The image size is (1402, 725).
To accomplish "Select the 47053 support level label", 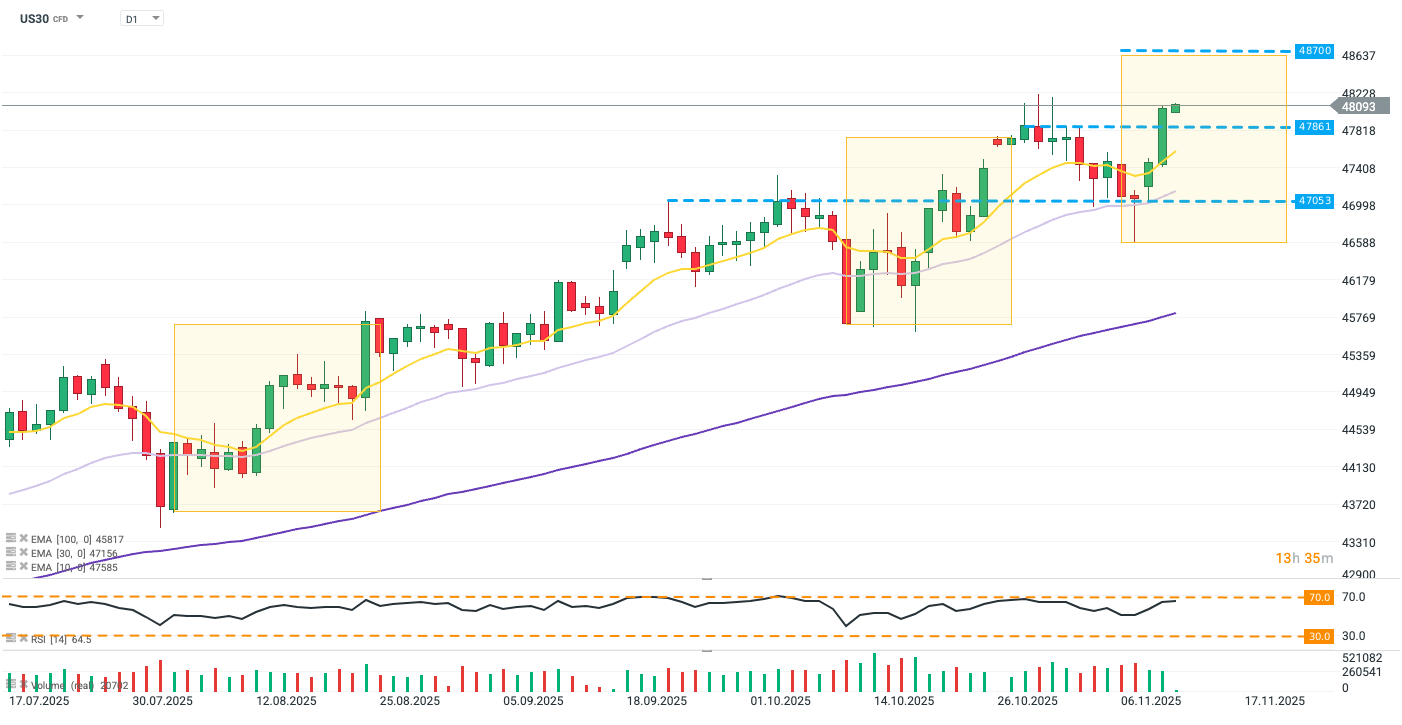I will (1312, 201).
